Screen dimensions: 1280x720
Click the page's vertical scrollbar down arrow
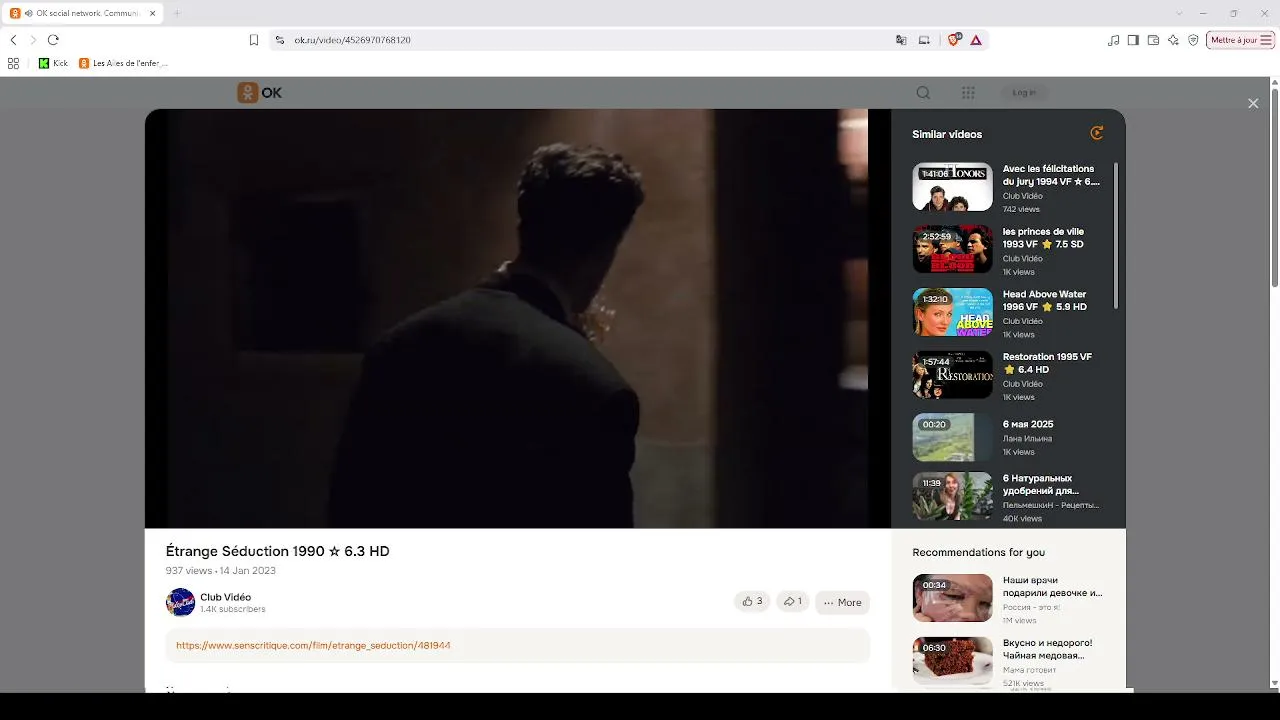[x=1273, y=684]
